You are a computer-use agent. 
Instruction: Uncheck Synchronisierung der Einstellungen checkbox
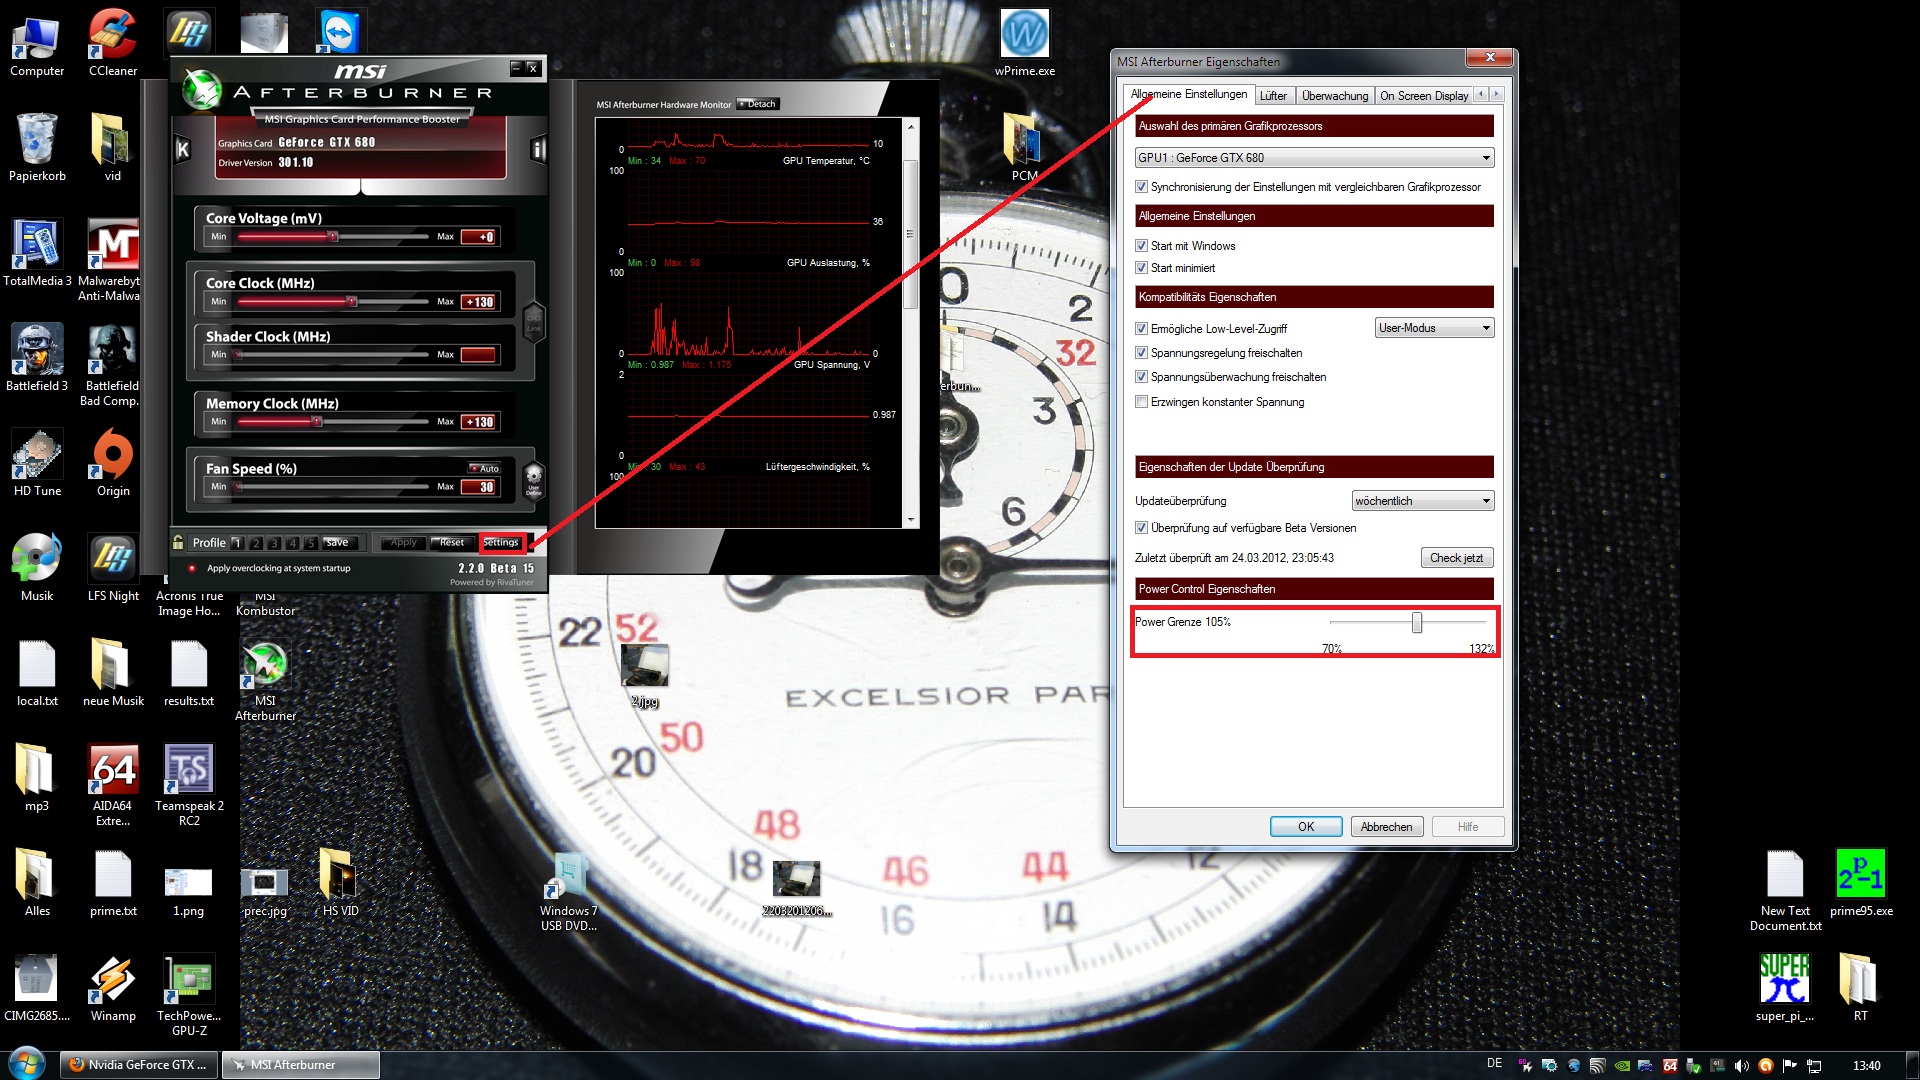pos(1141,187)
